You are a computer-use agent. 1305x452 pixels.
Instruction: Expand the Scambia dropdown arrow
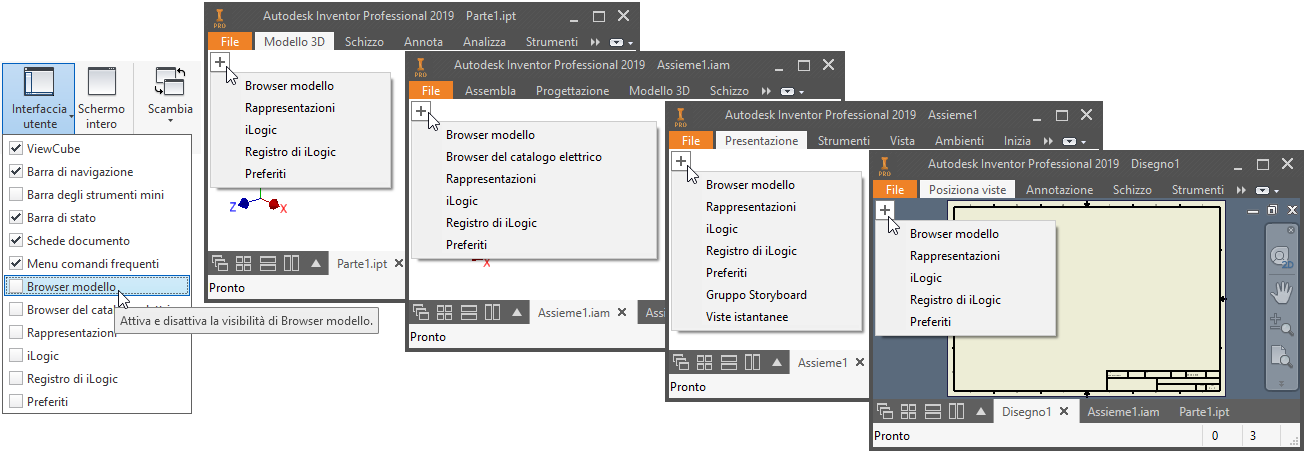[x=170, y=121]
